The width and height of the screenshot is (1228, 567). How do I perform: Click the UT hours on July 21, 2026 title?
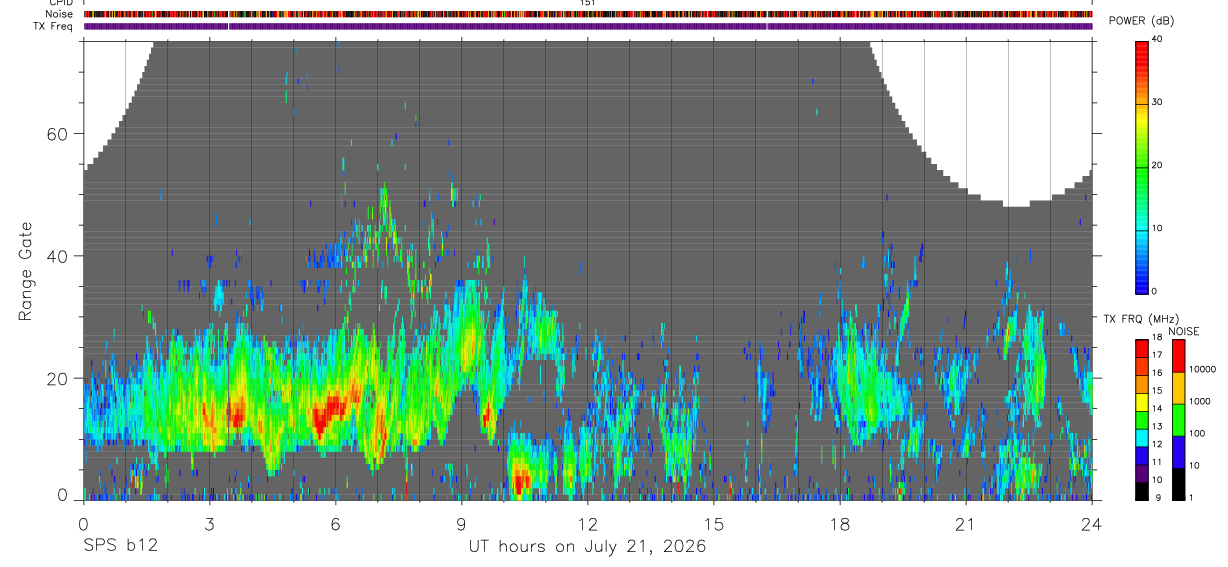click(588, 547)
